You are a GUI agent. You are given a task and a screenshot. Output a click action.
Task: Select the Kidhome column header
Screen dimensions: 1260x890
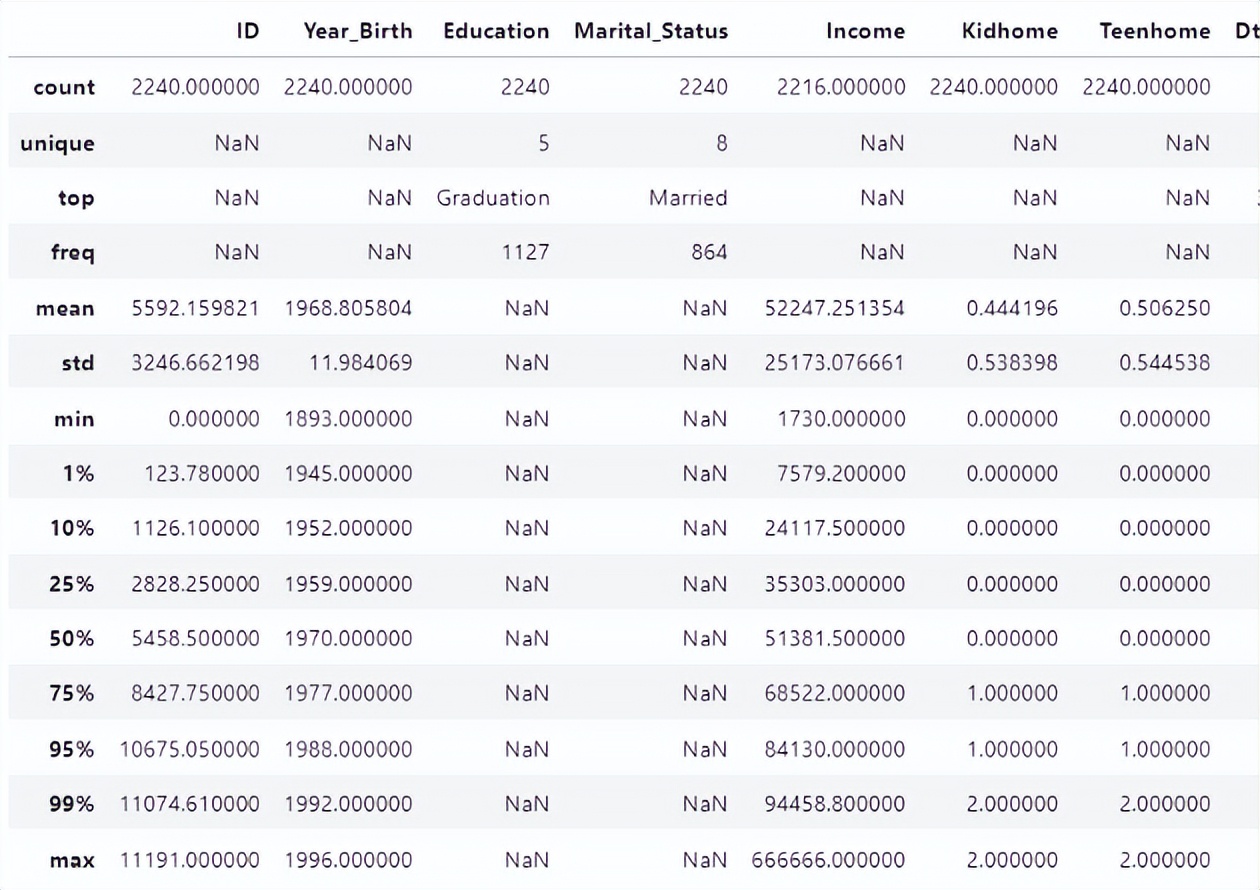[x=1009, y=31]
